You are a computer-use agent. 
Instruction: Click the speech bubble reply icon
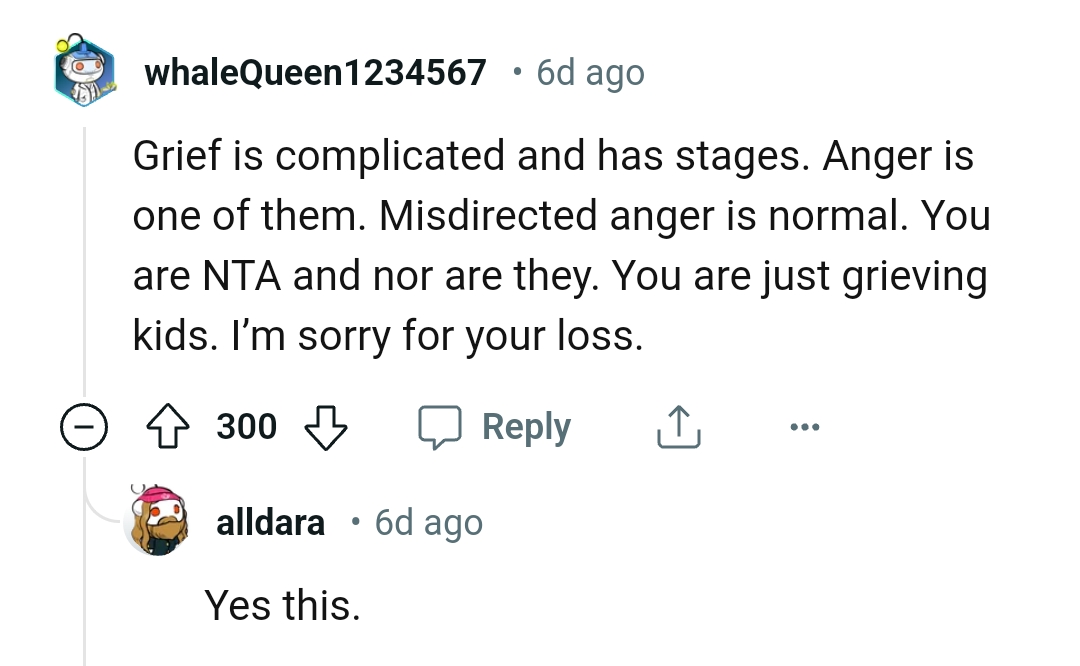pyautogui.click(x=437, y=427)
